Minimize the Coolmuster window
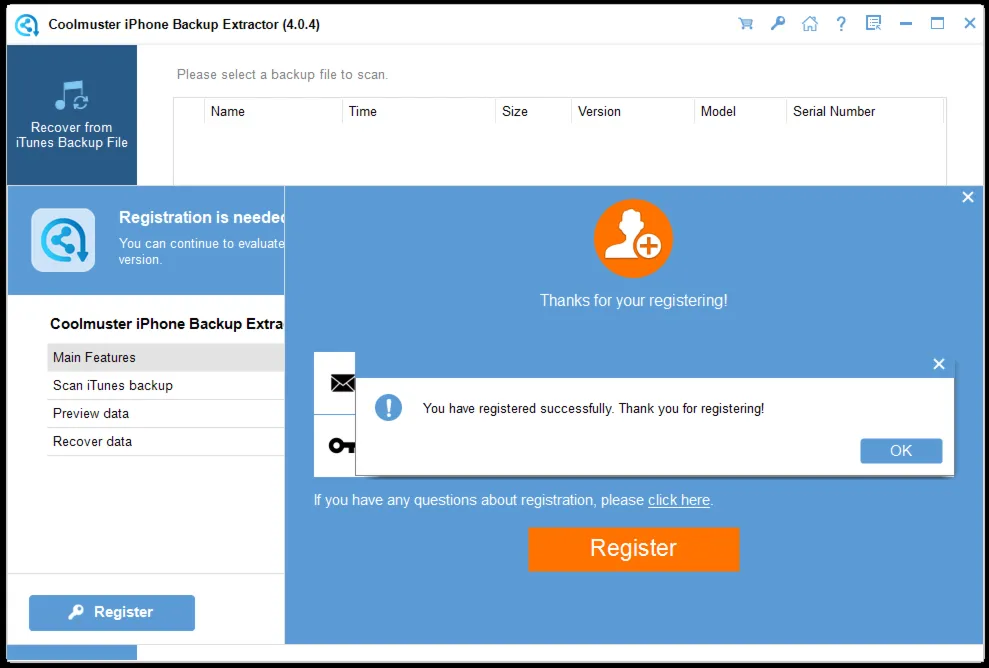Viewport: 989px width, 668px height. coord(906,24)
